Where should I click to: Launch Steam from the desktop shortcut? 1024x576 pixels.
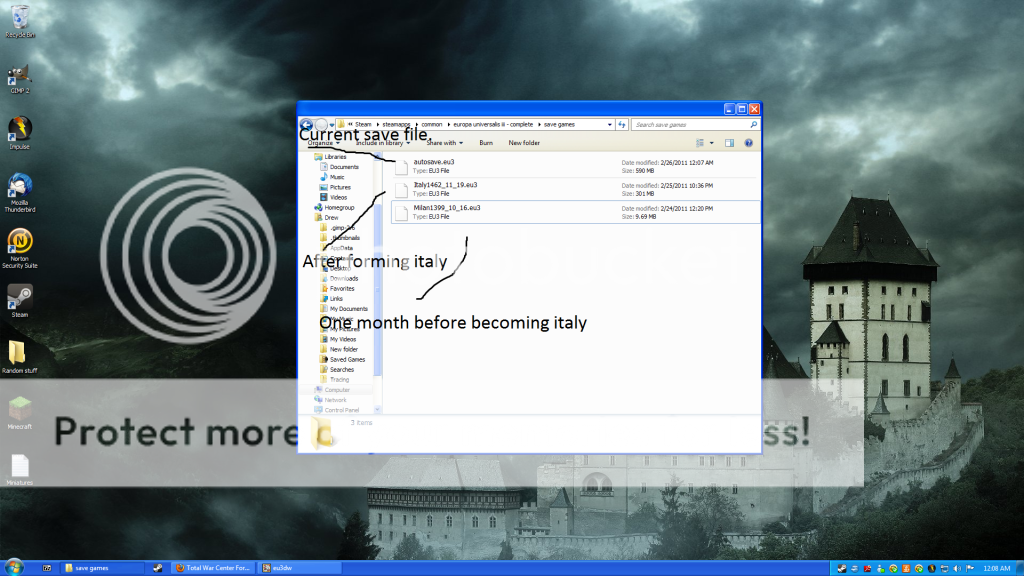click(19, 297)
